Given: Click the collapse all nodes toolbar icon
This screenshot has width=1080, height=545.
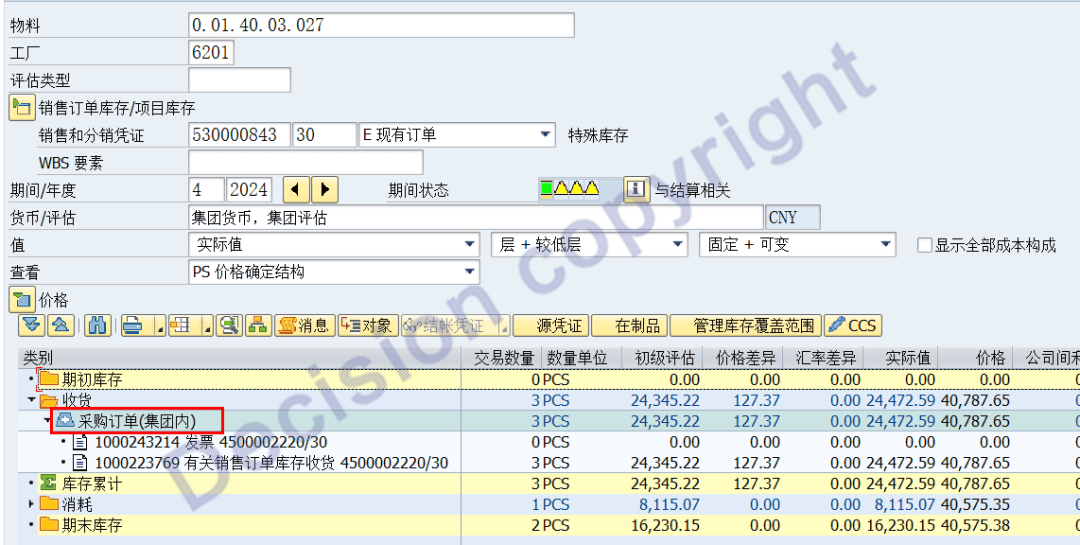Looking at the screenshot, I should pos(60,325).
